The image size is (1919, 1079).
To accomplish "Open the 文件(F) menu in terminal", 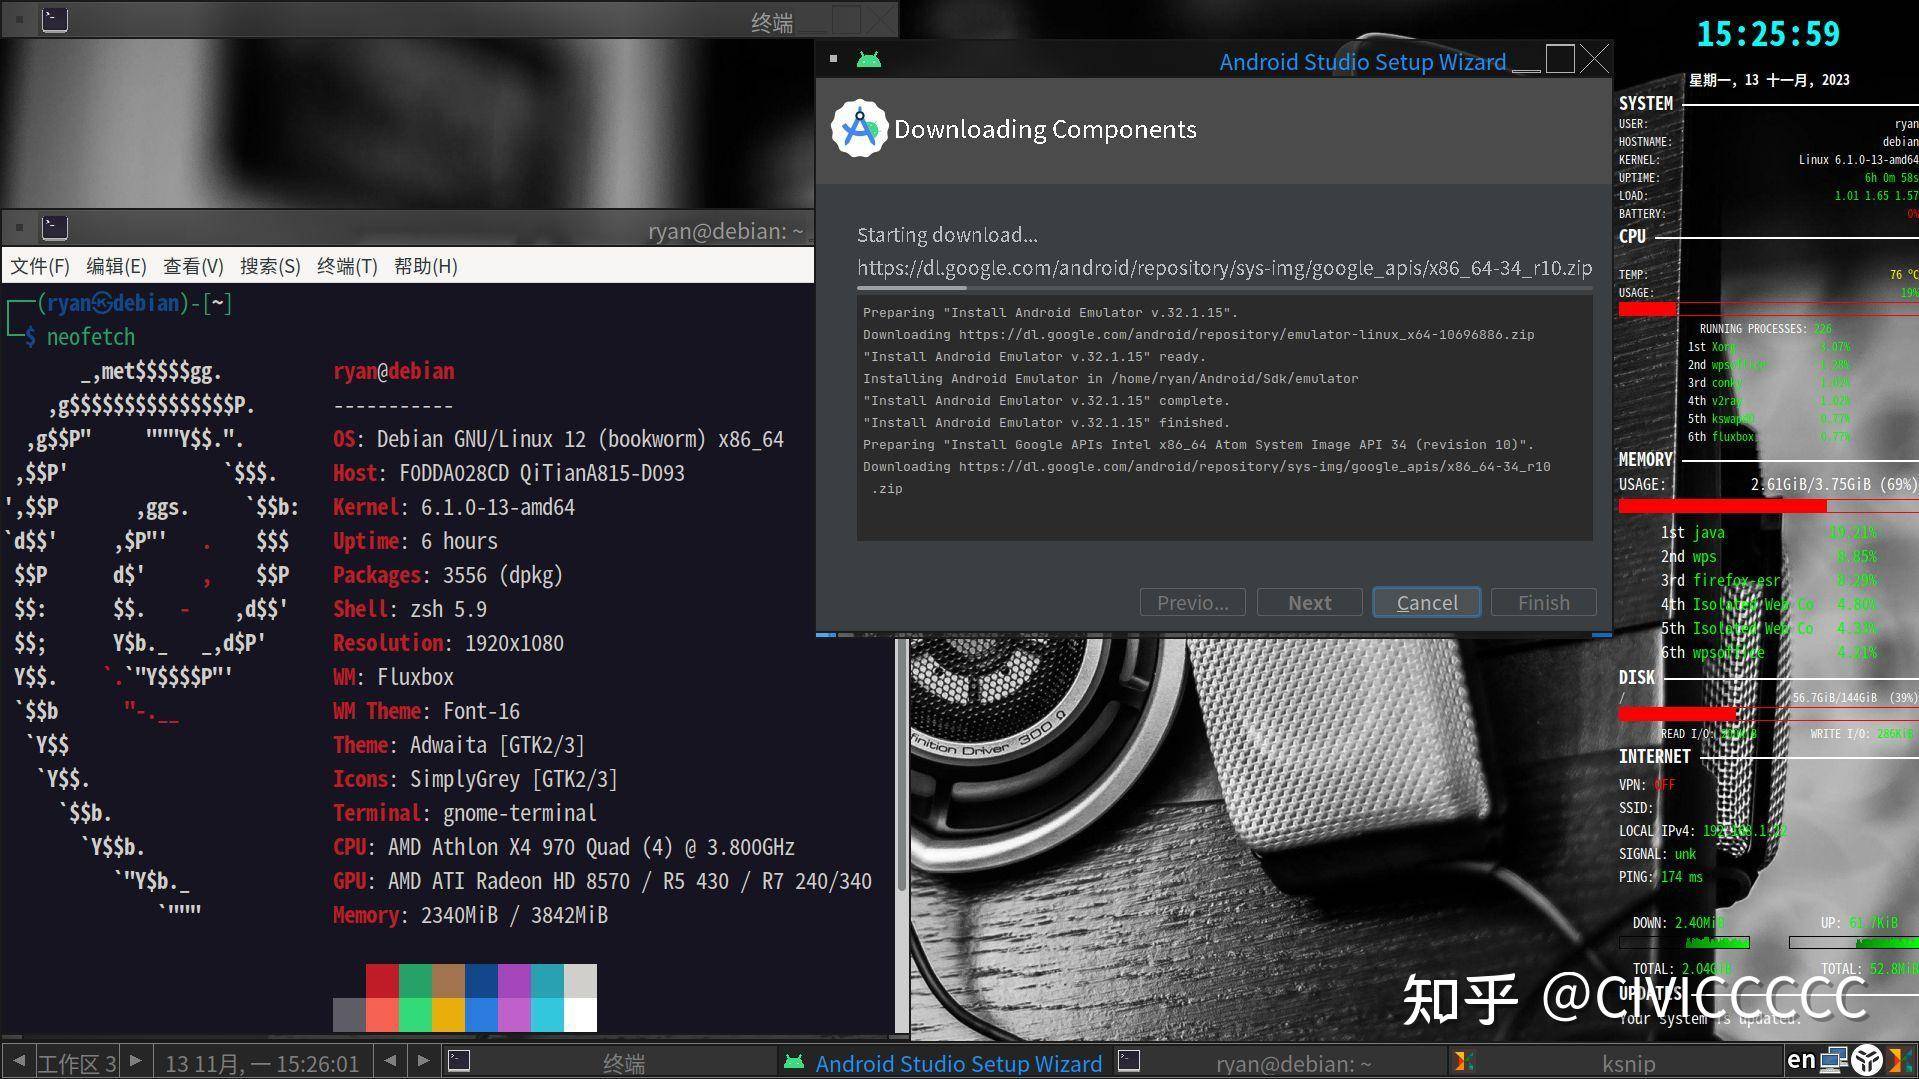I will pyautogui.click(x=40, y=266).
